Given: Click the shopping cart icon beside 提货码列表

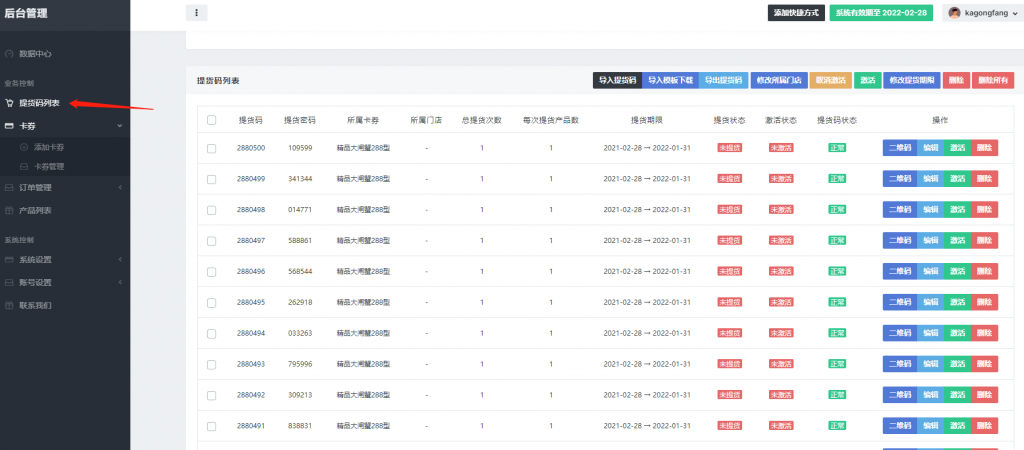Looking at the screenshot, I should point(9,103).
